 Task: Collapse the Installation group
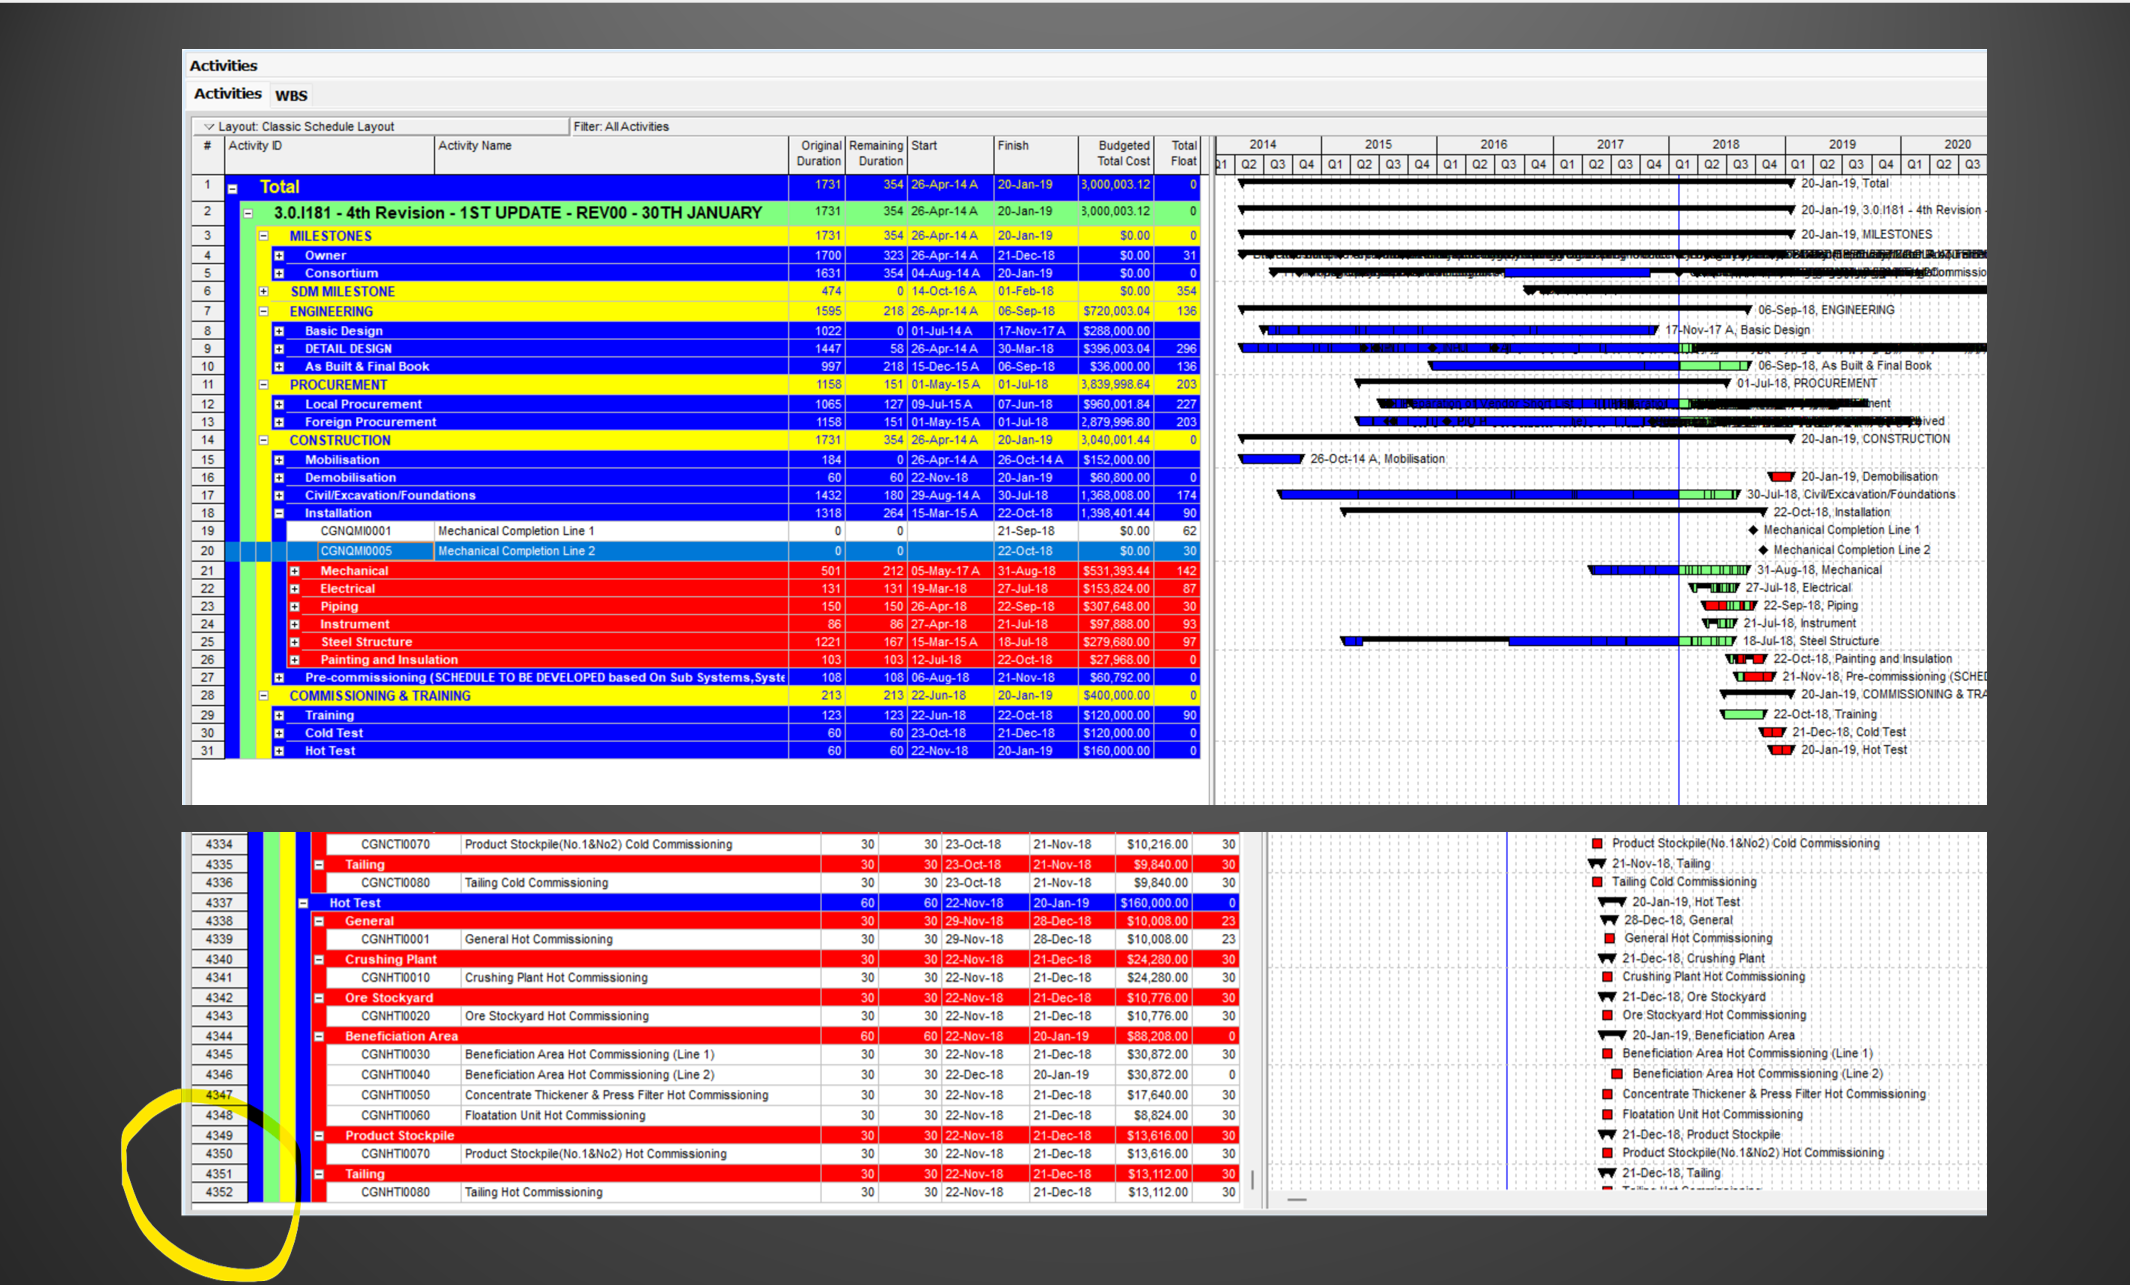pyautogui.click(x=279, y=514)
